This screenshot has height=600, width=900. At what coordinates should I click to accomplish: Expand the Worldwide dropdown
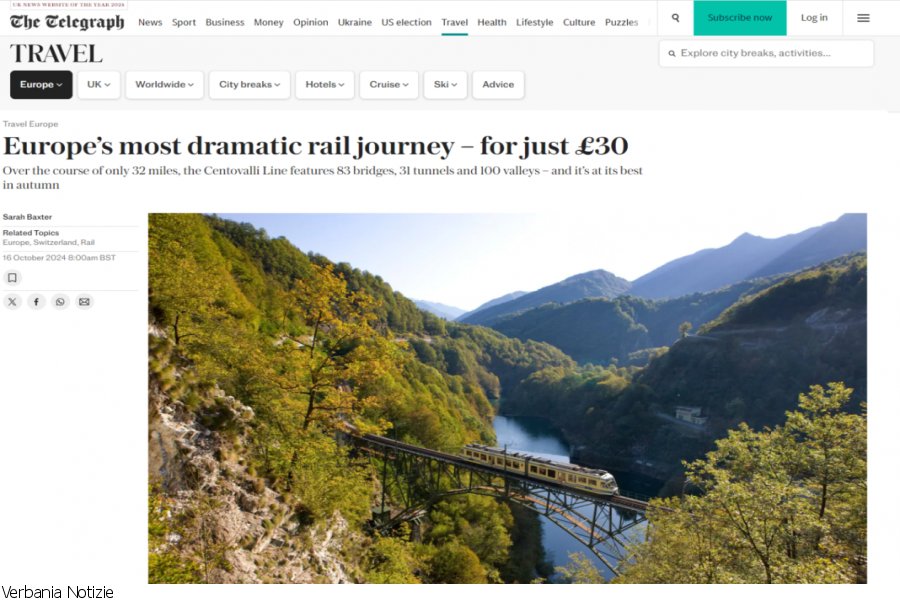pyautogui.click(x=165, y=84)
